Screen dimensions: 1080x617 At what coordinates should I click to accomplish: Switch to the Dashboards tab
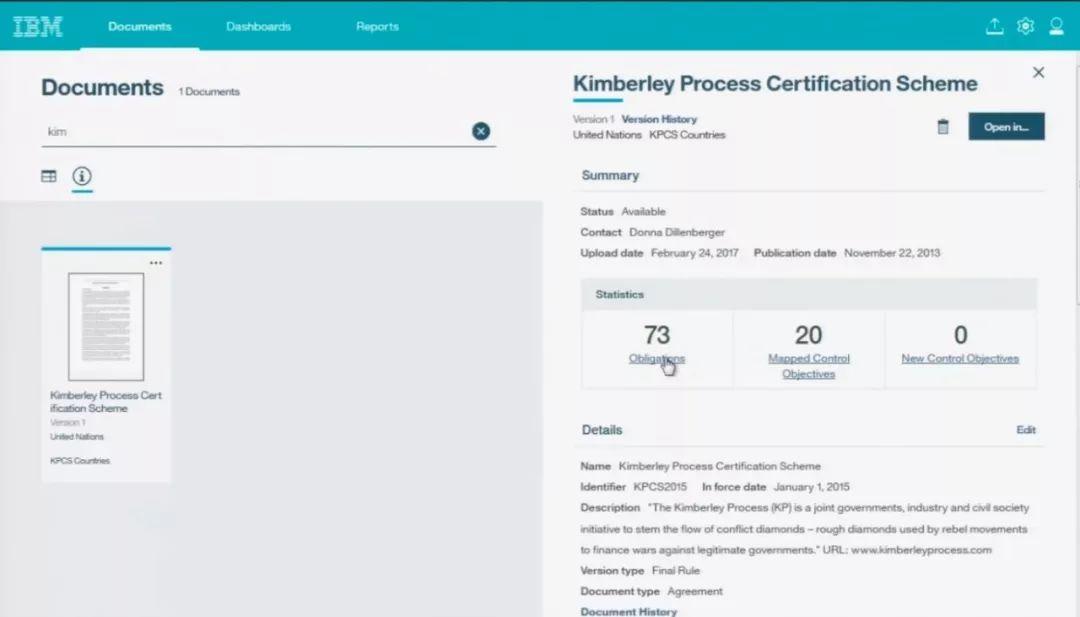(x=258, y=26)
